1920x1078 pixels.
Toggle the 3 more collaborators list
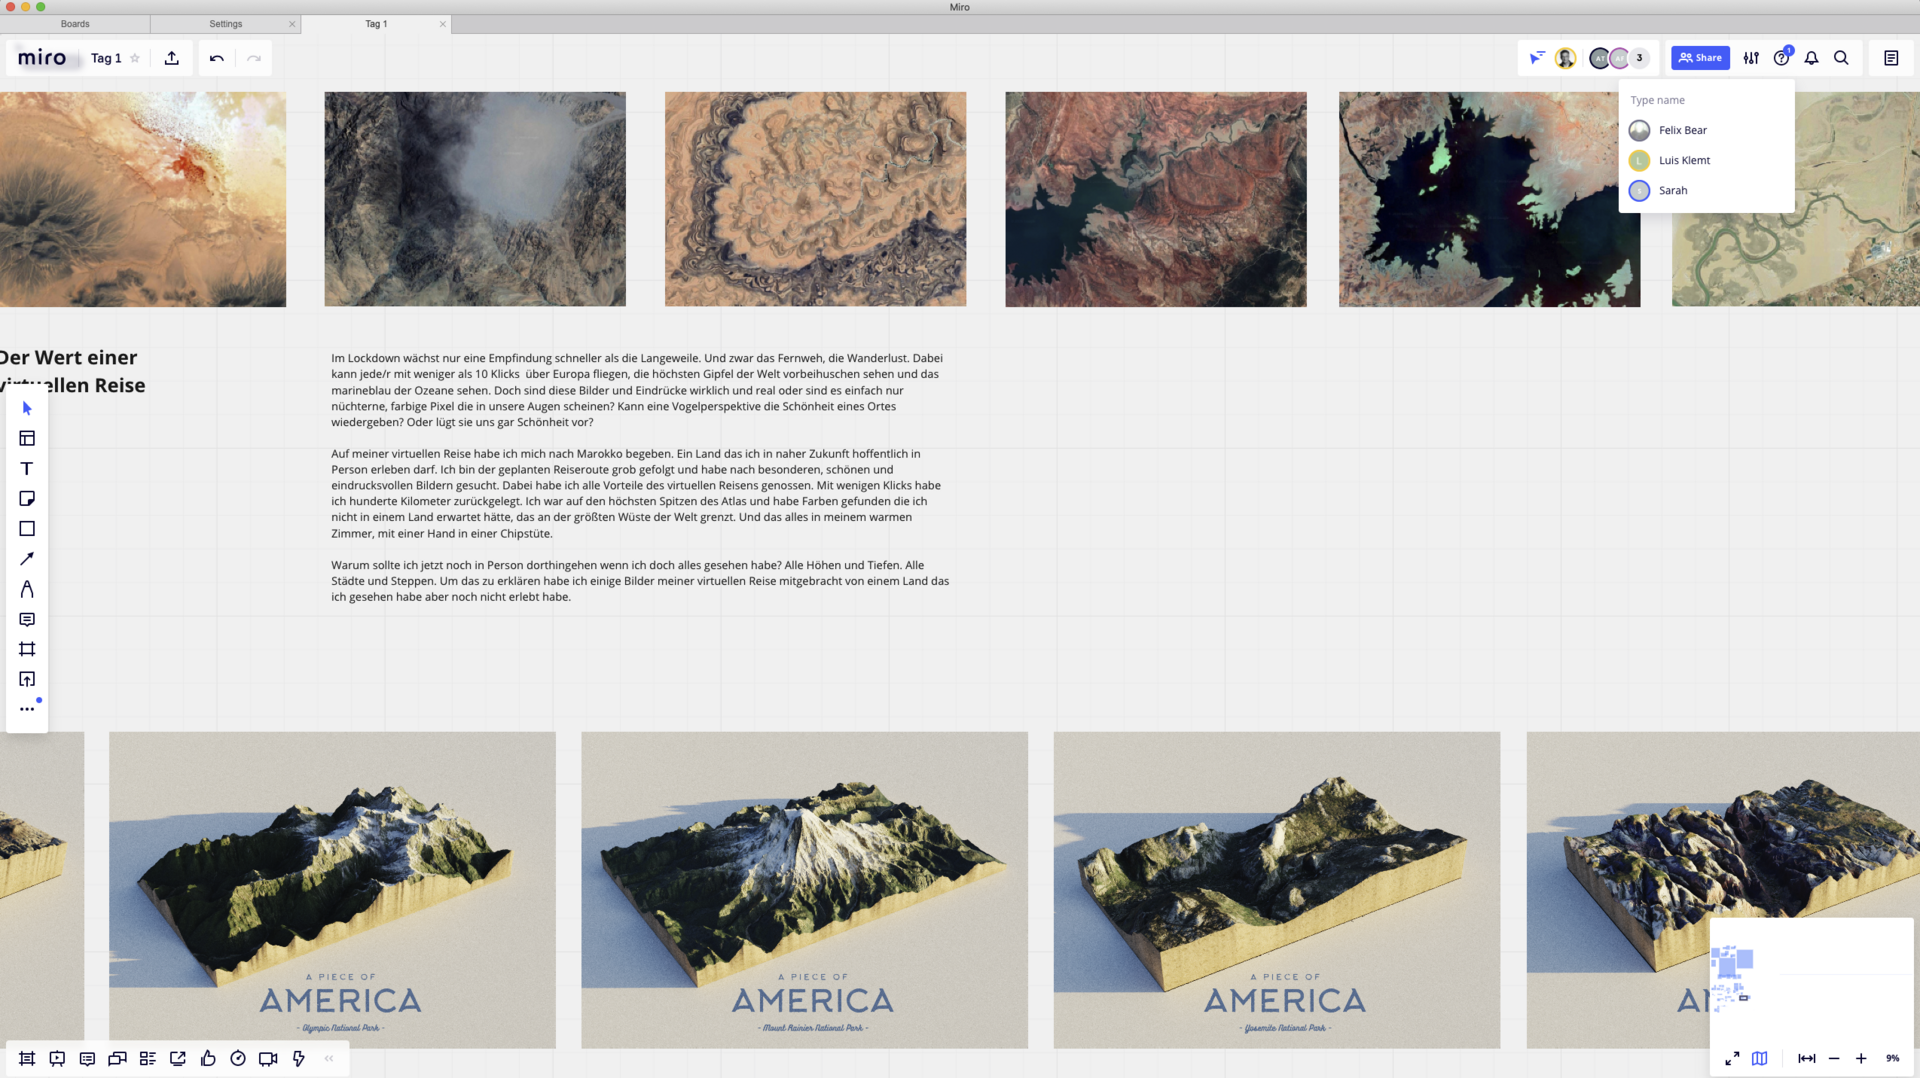[1640, 58]
